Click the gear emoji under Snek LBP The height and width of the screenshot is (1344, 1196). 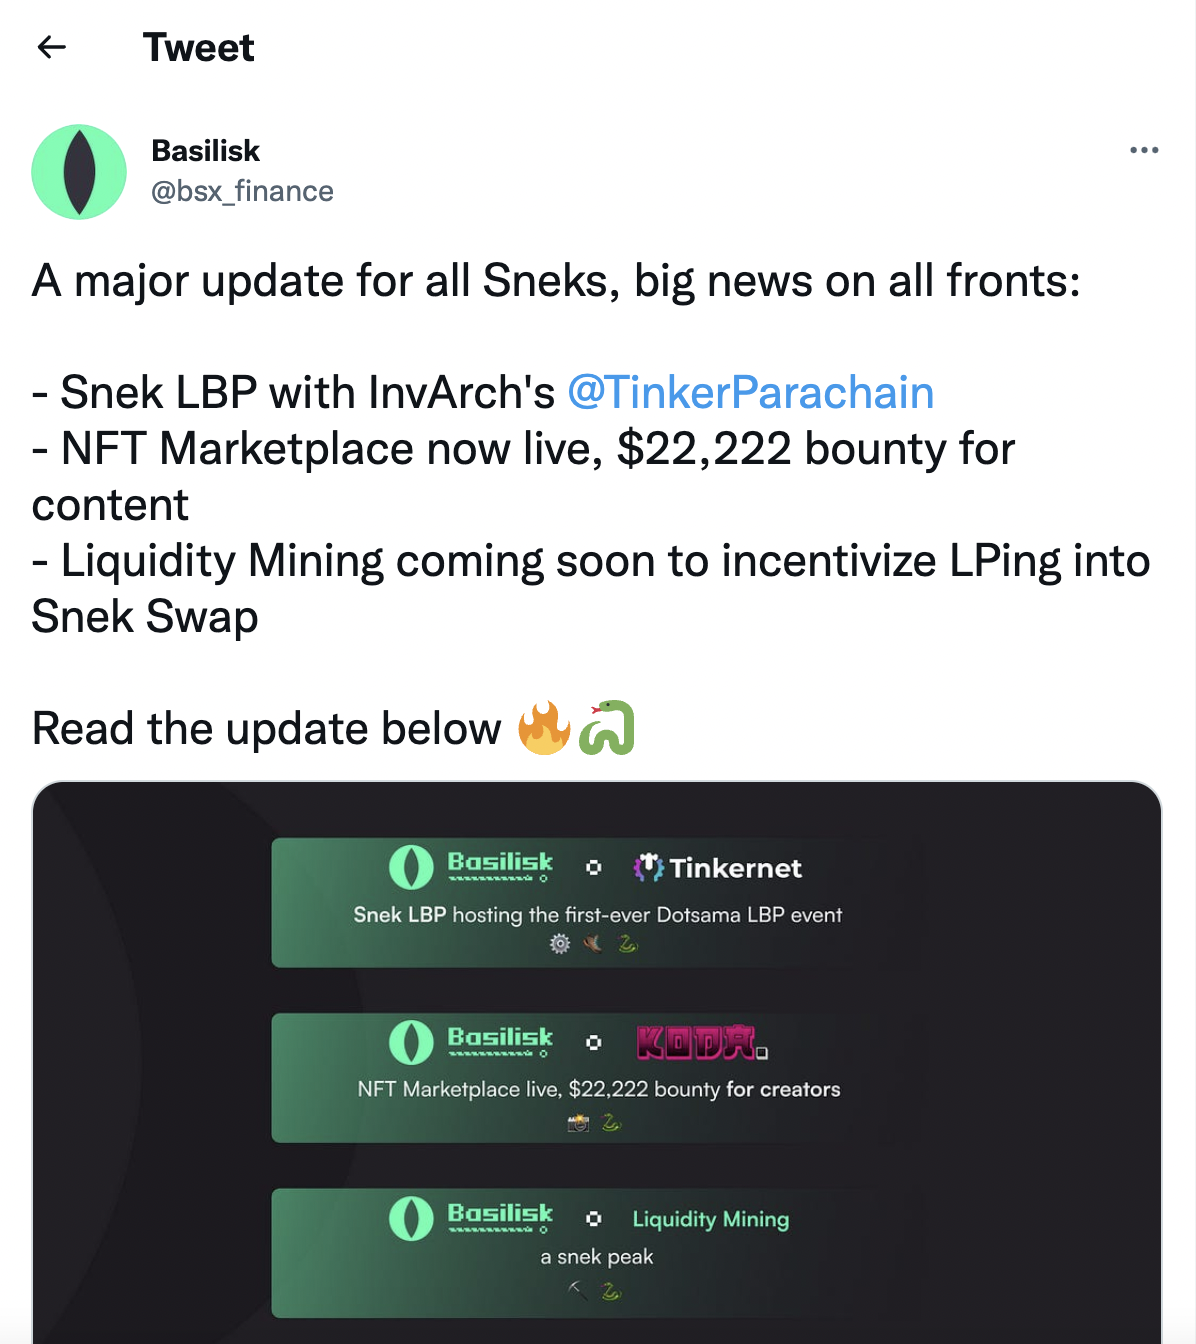point(560,944)
